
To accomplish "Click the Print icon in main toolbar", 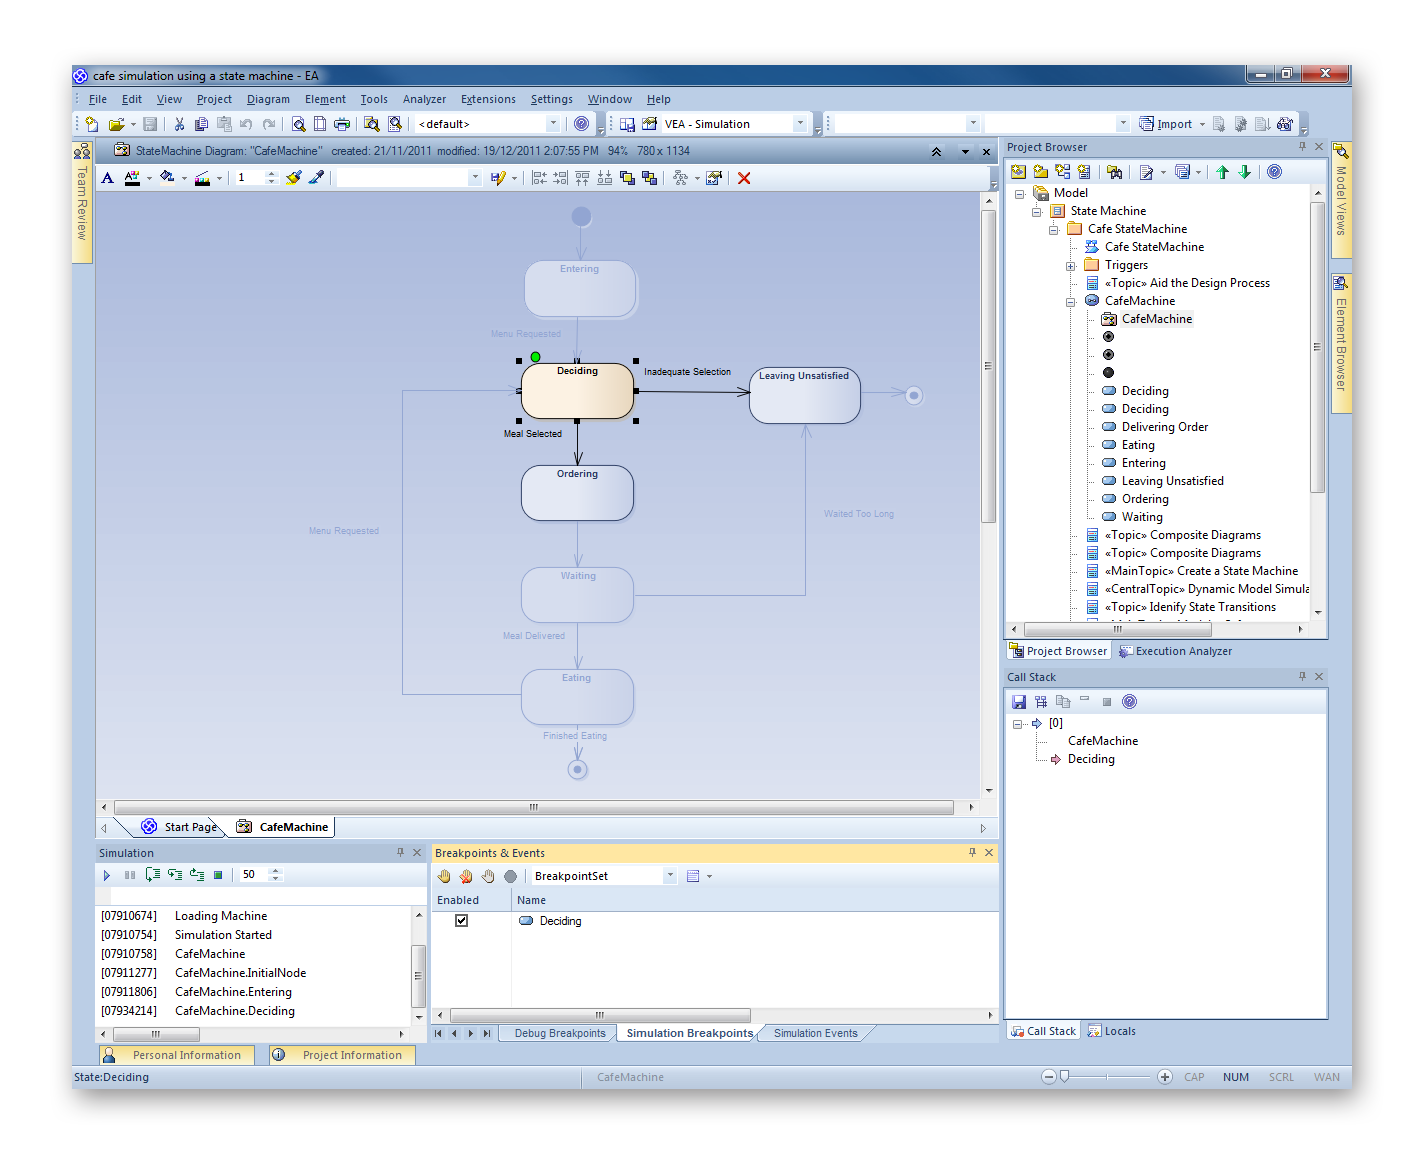I will click(342, 124).
